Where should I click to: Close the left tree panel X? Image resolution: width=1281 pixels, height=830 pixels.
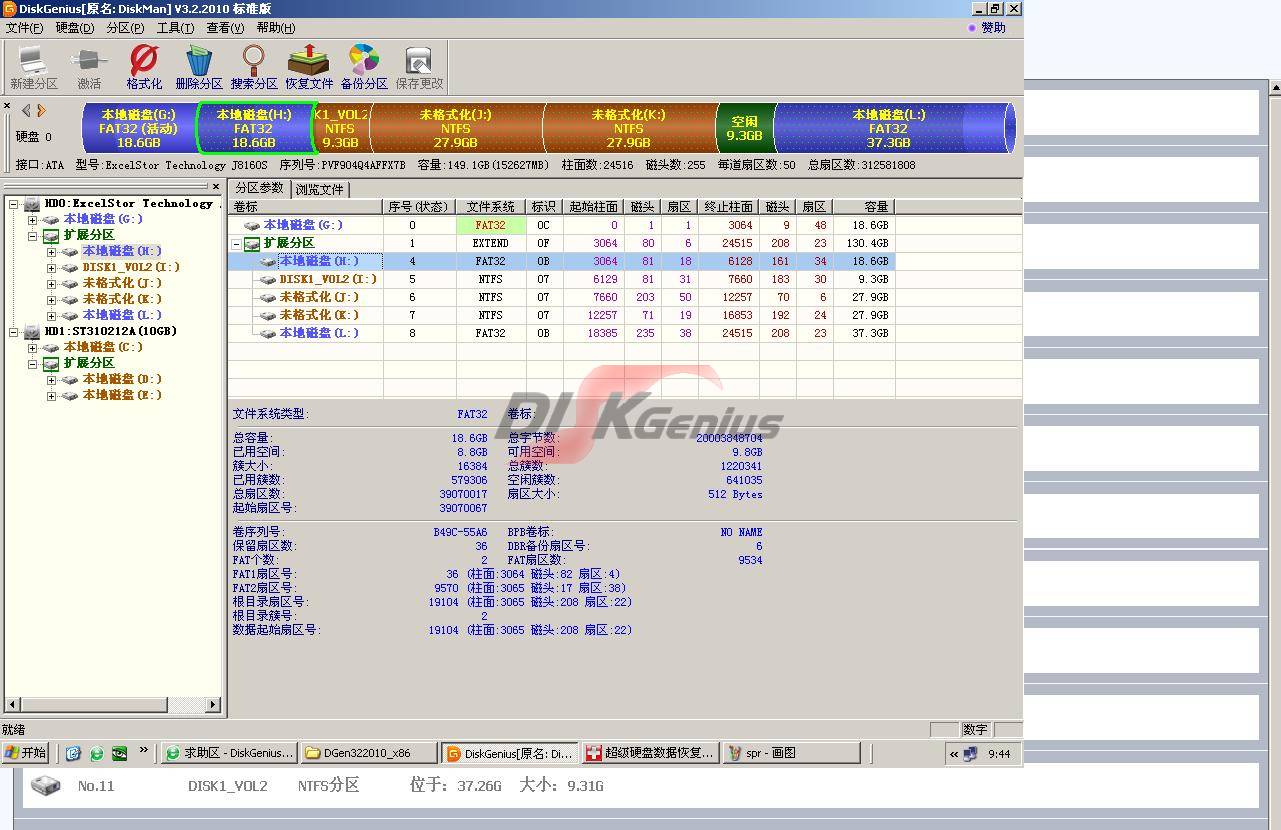[x=215, y=187]
